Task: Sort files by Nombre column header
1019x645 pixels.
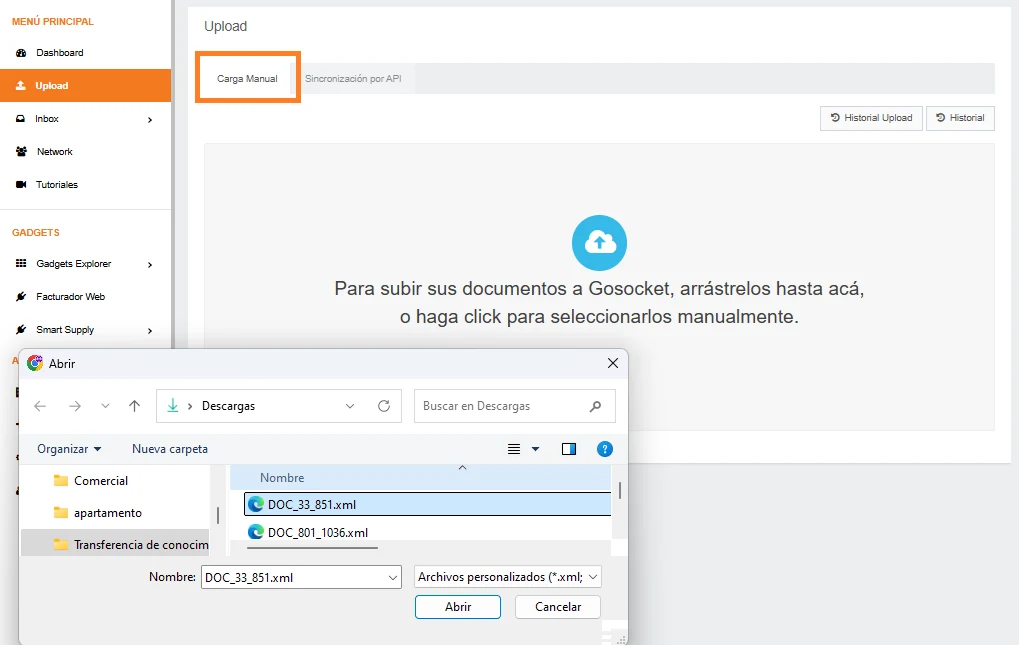Action: point(282,477)
